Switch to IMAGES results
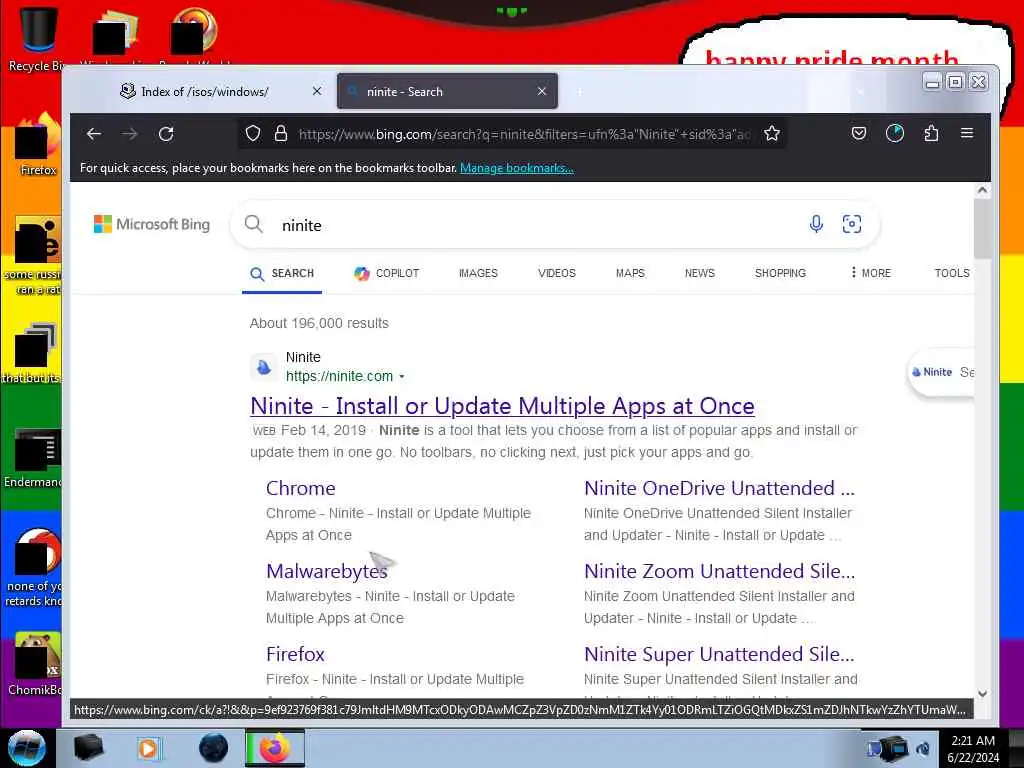Viewport: 1024px width, 768px height. click(478, 273)
